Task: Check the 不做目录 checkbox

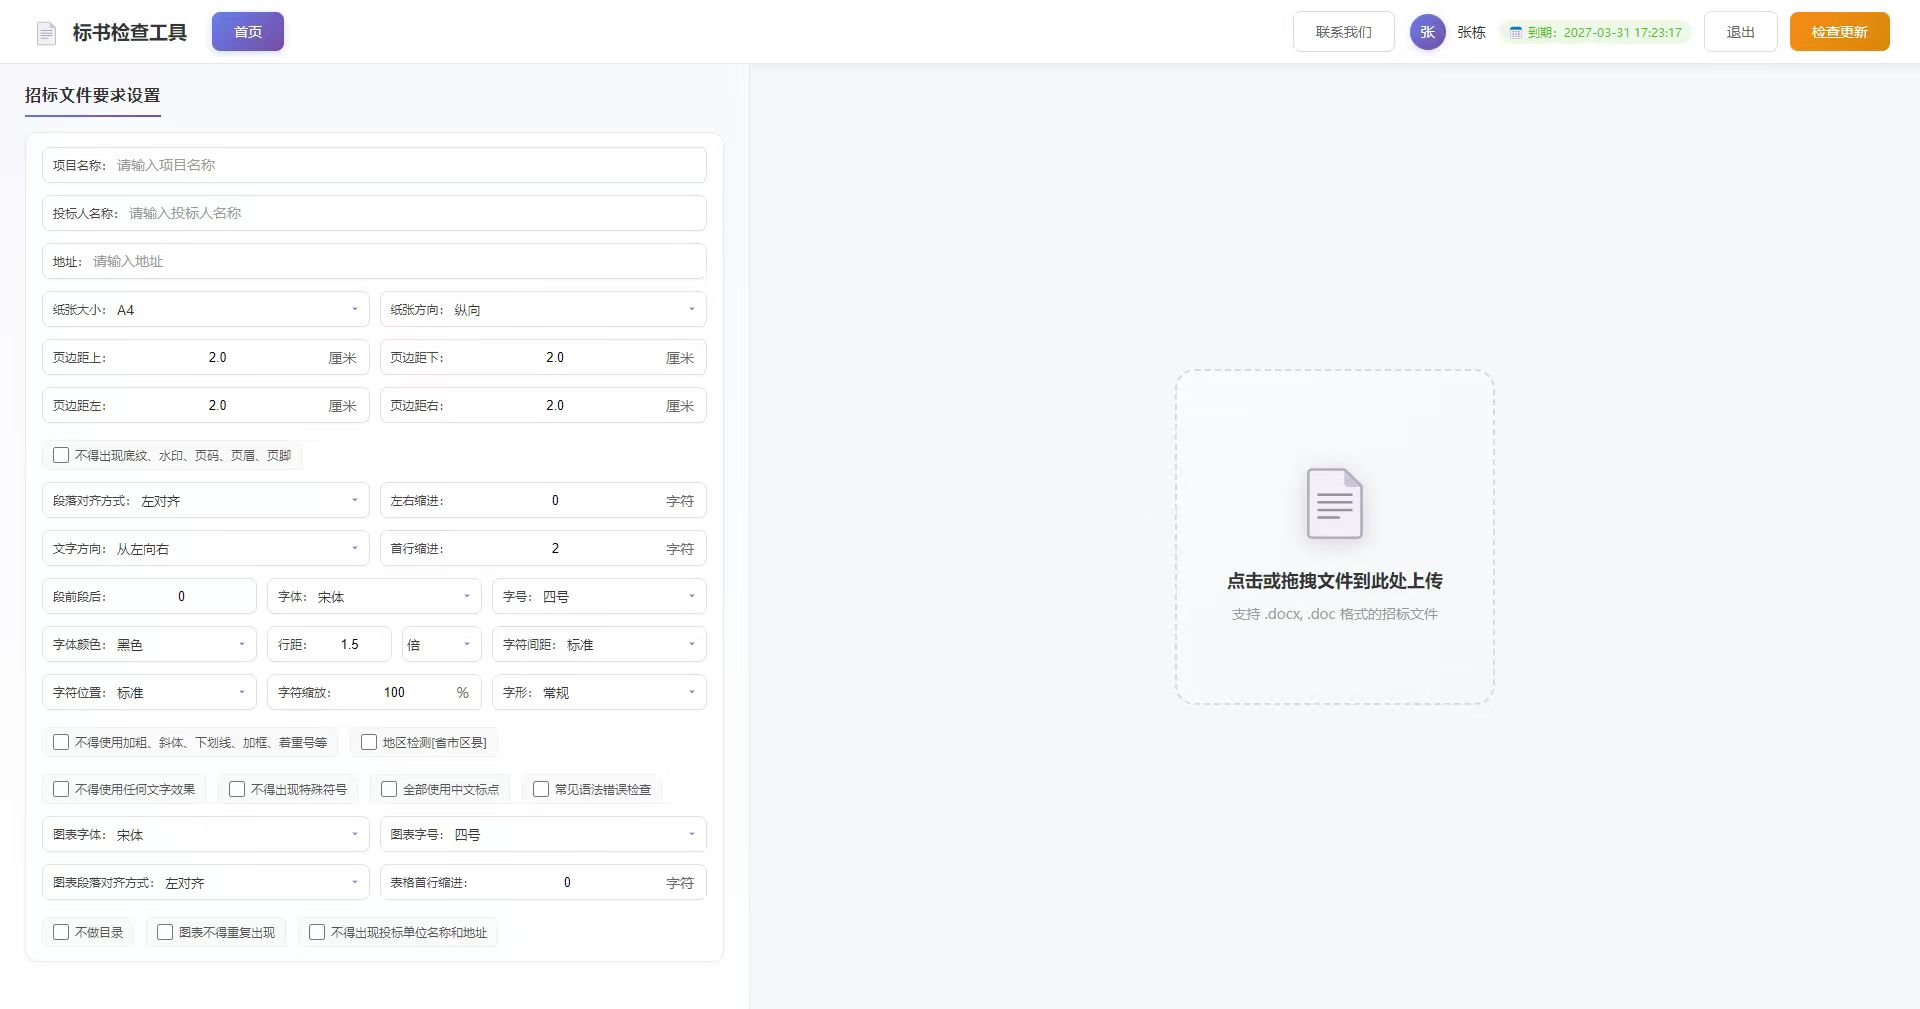Action: (x=61, y=932)
